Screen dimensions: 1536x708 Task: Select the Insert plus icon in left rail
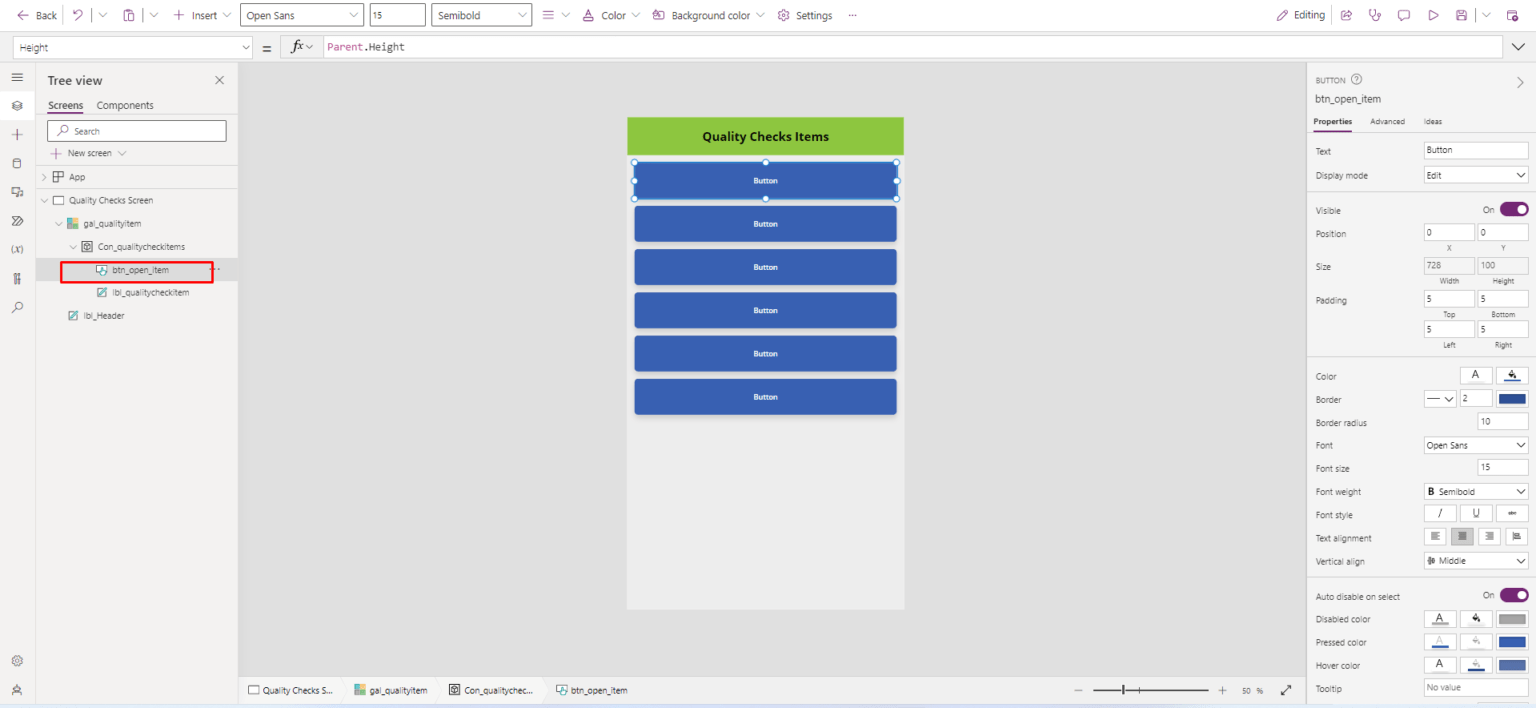click(17, 134)
